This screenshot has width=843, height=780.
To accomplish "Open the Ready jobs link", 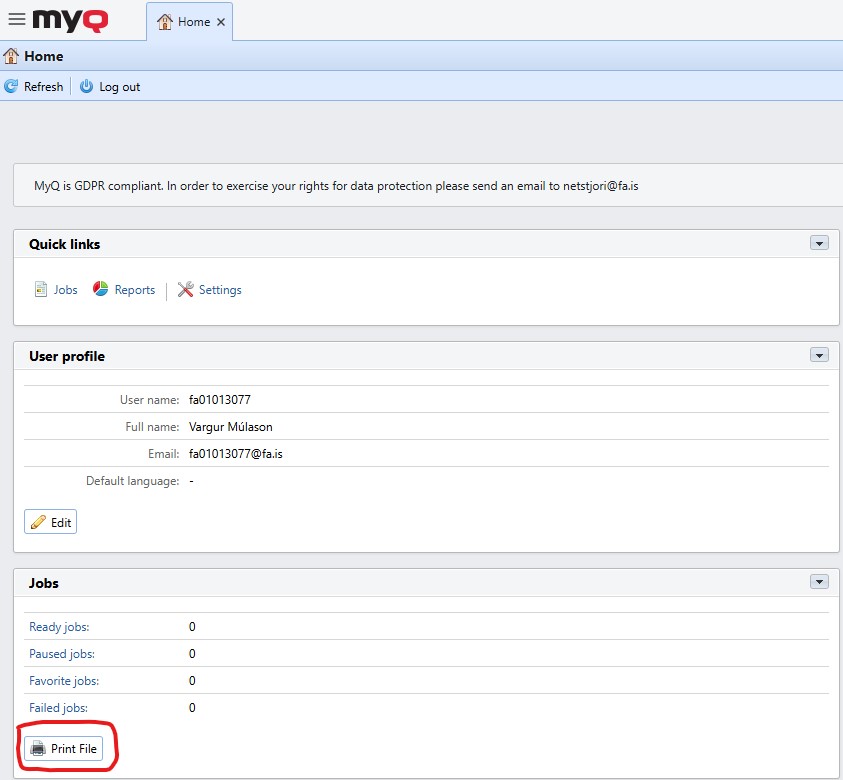I will click(x=59, y=627).
